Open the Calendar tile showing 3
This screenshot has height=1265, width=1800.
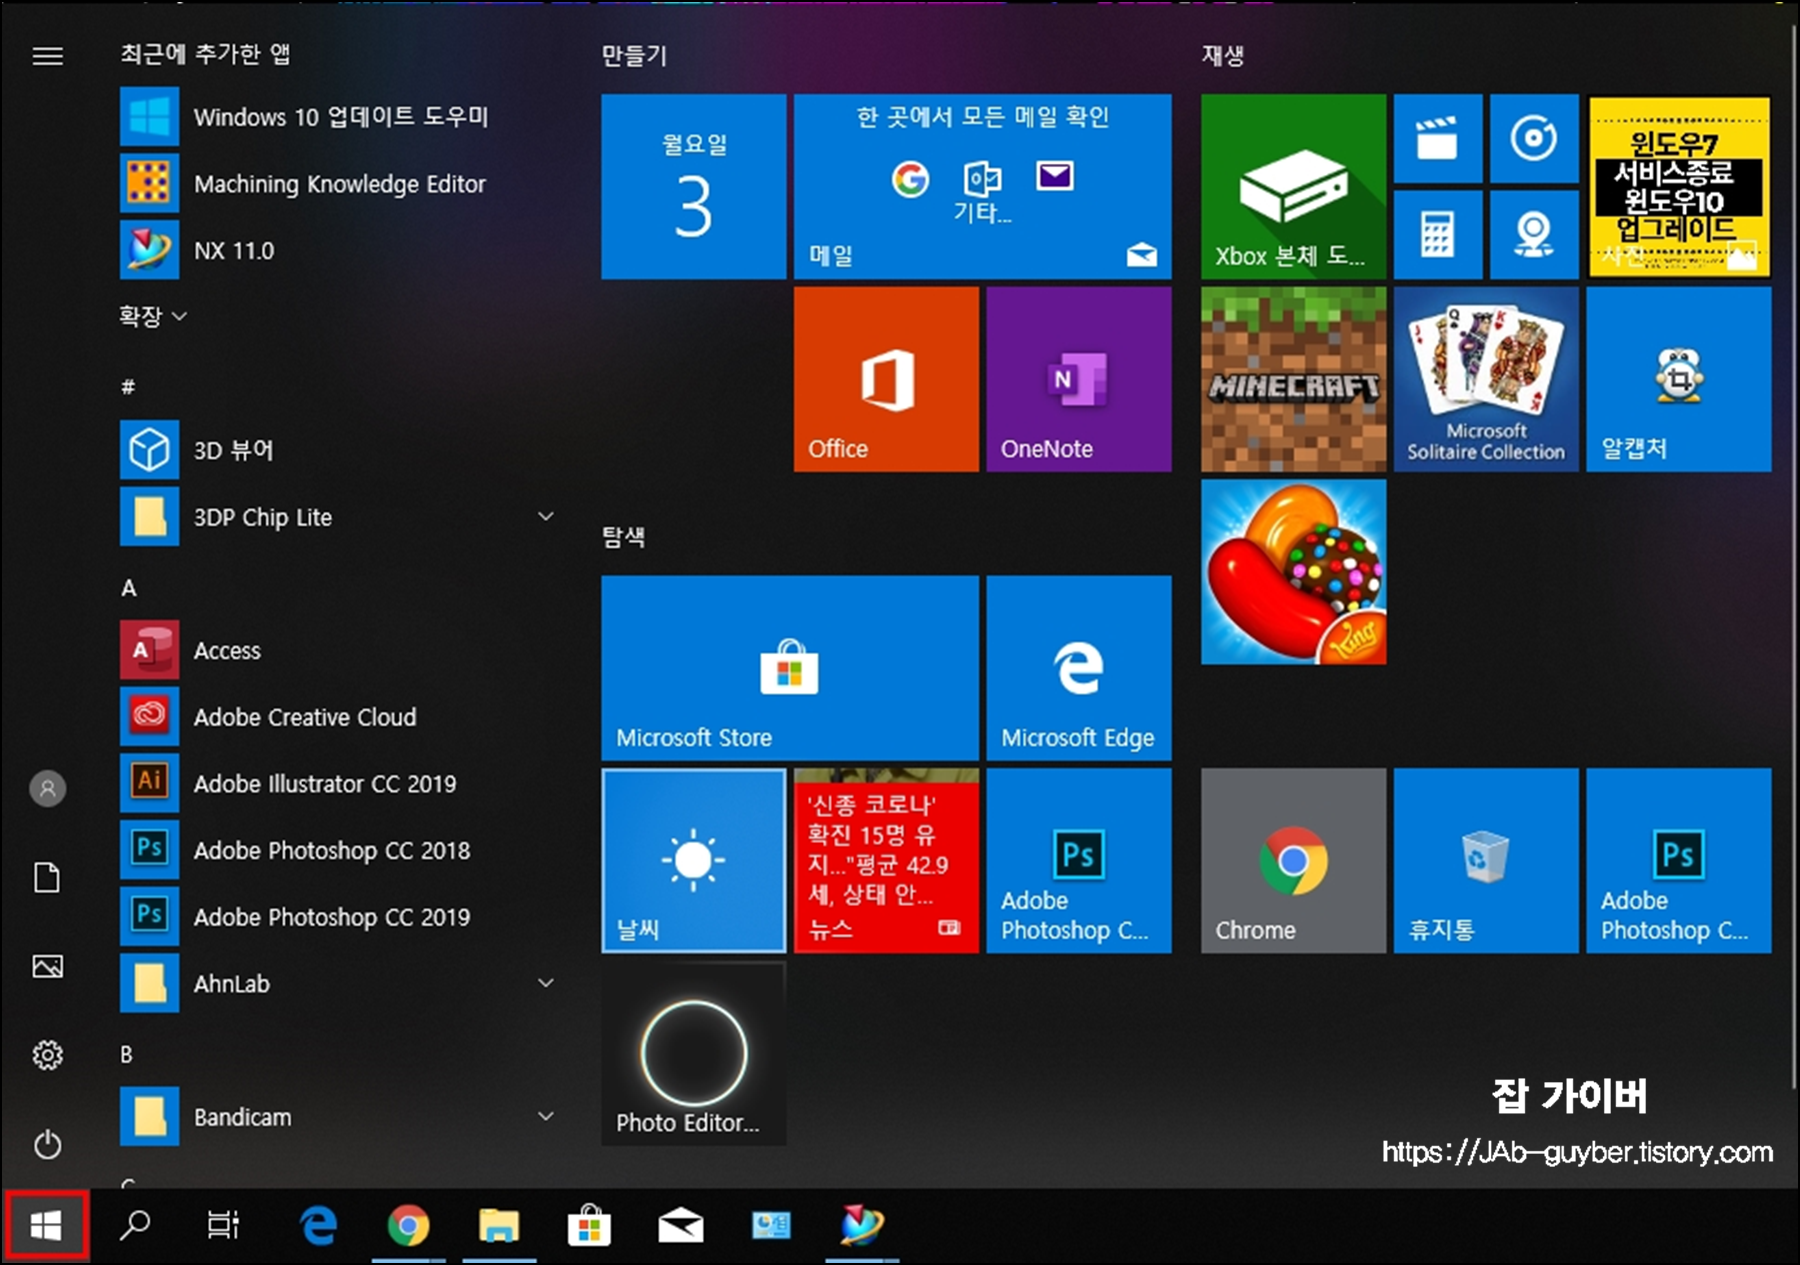pyautogui.click(x=693, y=187)
